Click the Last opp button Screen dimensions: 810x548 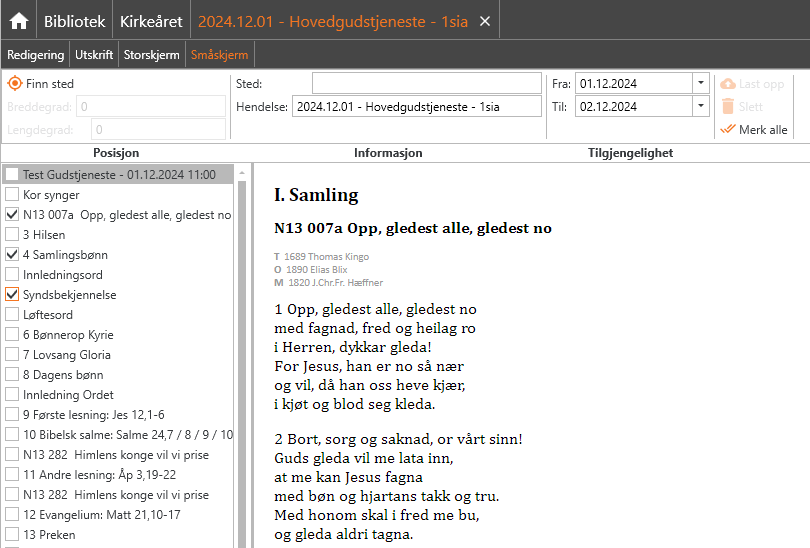(x=752, y=84)
